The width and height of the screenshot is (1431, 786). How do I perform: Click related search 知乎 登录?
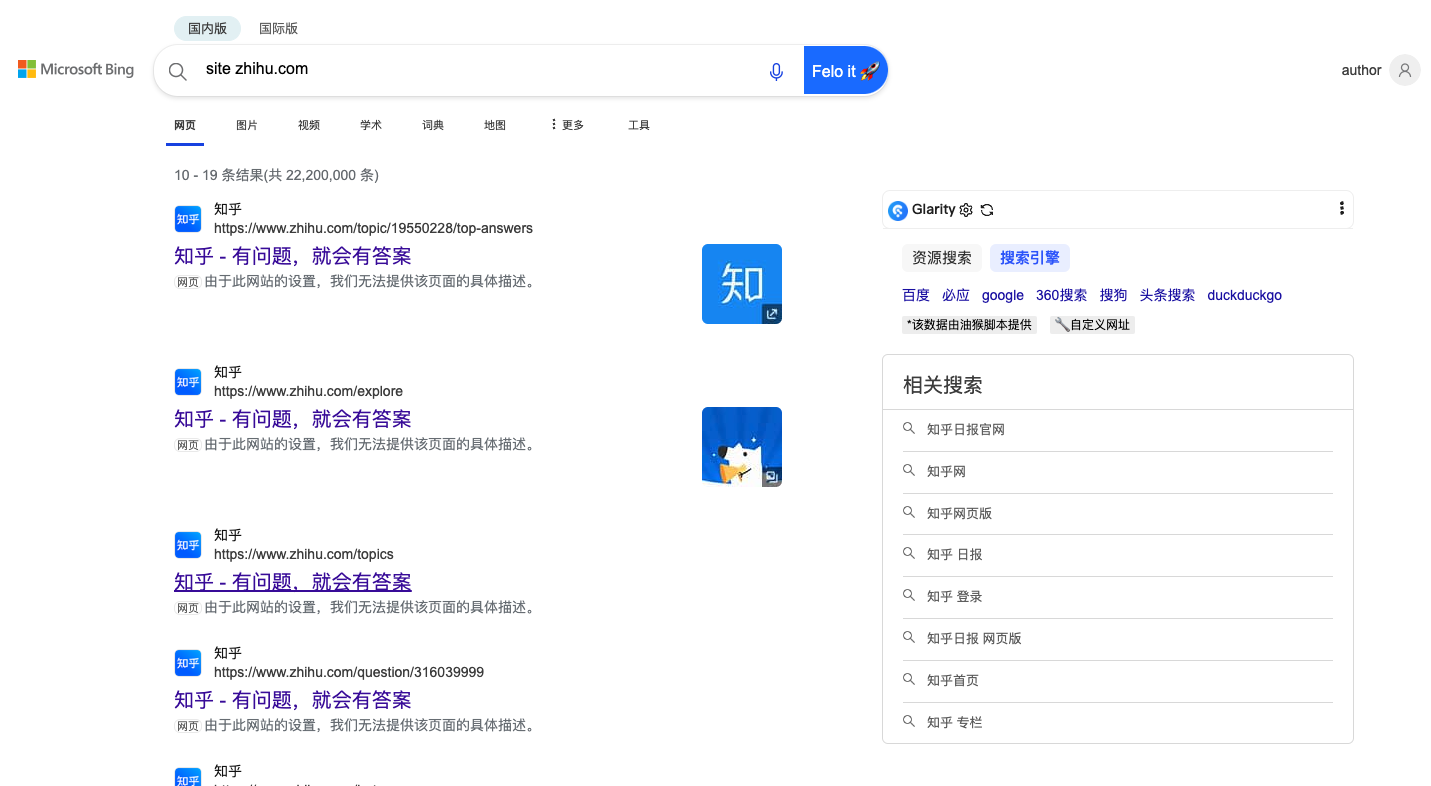(955, 596)
